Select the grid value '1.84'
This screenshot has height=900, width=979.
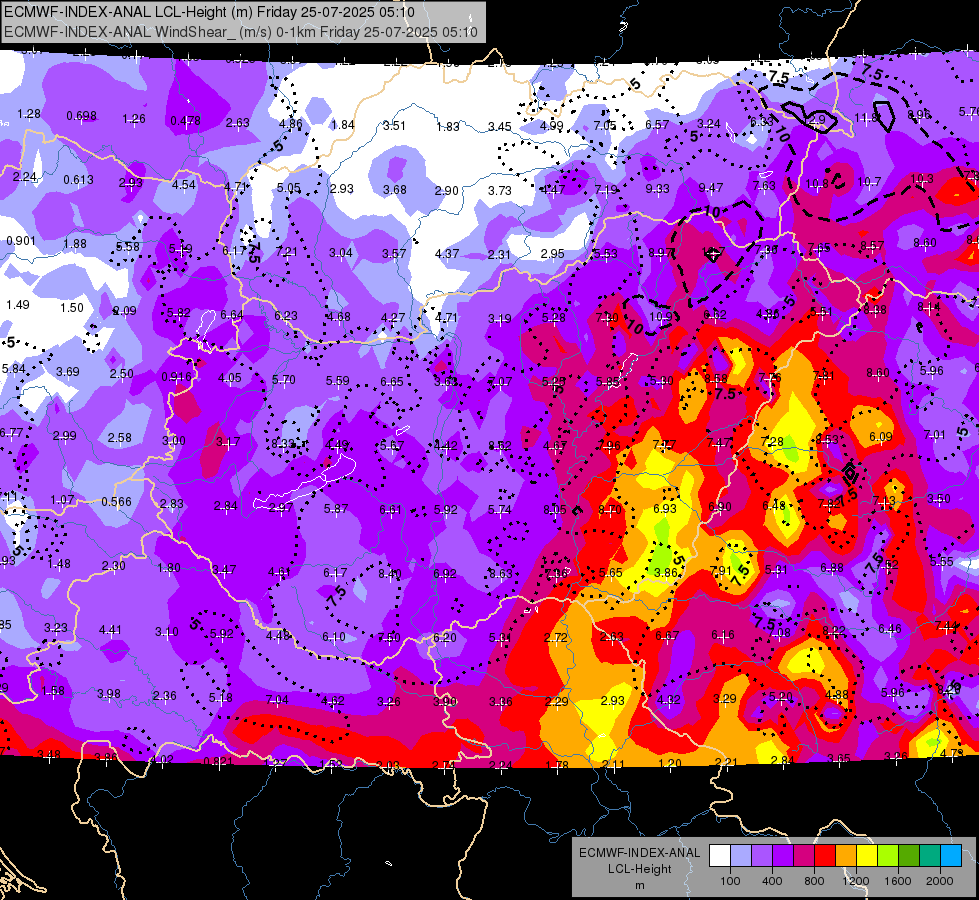pos(343,124)
